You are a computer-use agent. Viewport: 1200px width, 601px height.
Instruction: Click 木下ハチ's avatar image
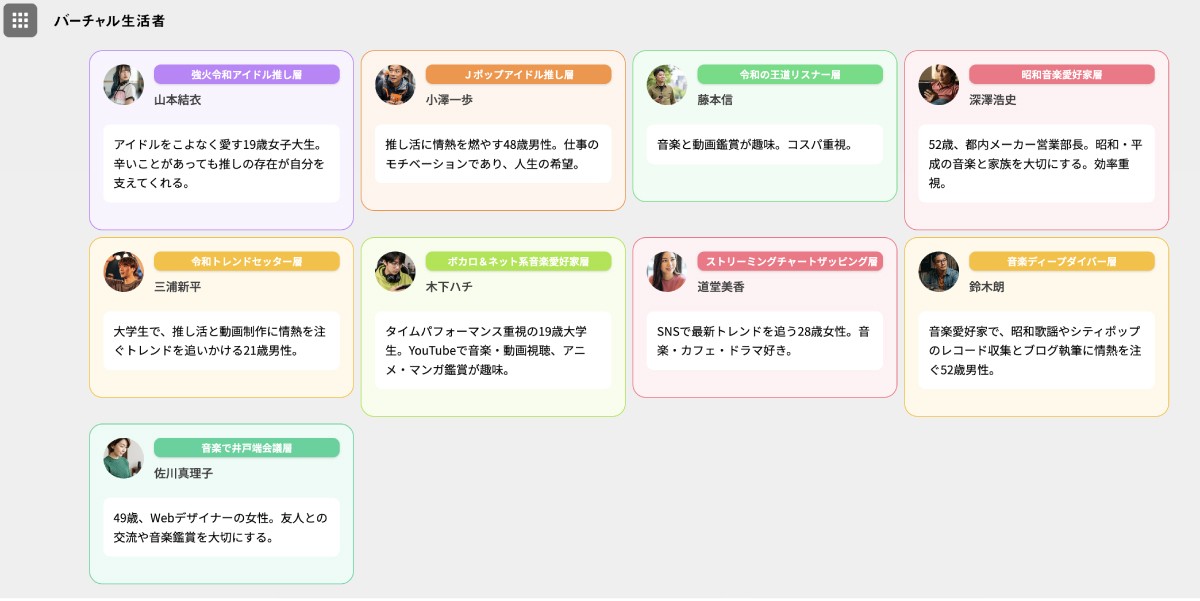click(x=395, y=272)
